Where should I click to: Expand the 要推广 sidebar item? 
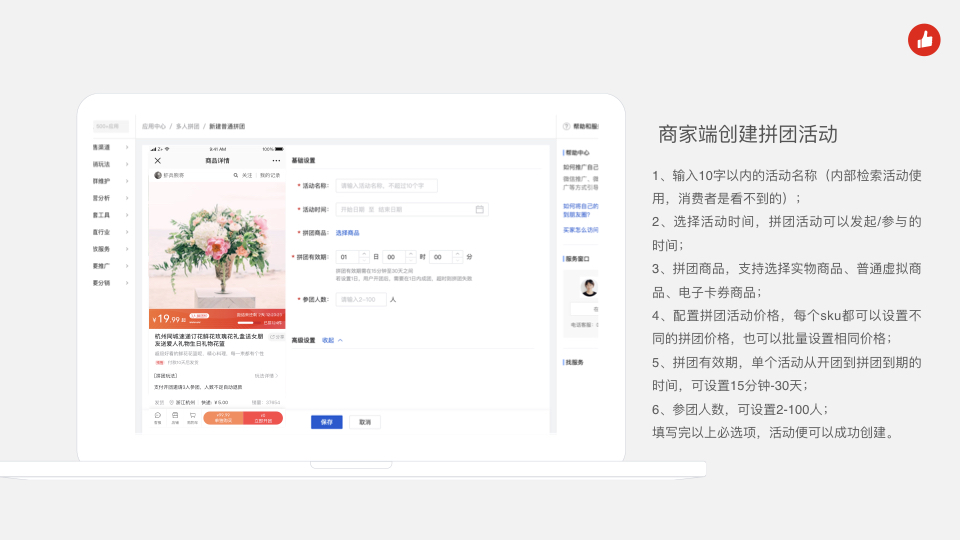[x=110, y=266]
